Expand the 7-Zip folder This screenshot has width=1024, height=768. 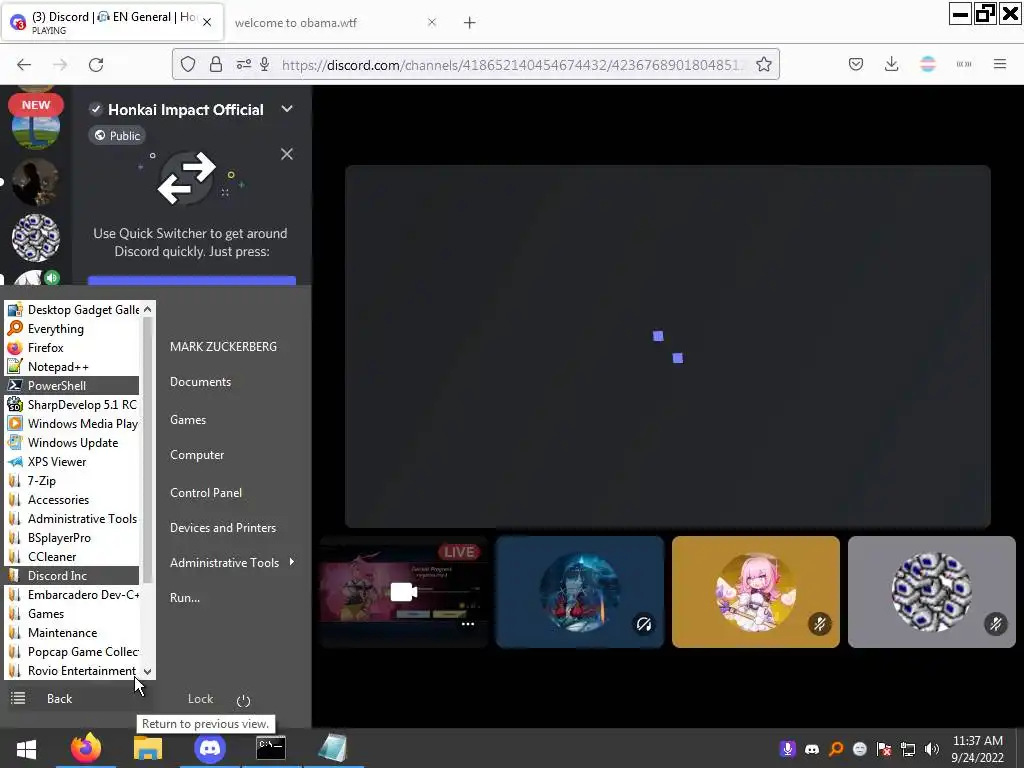[x=72, y=480]
